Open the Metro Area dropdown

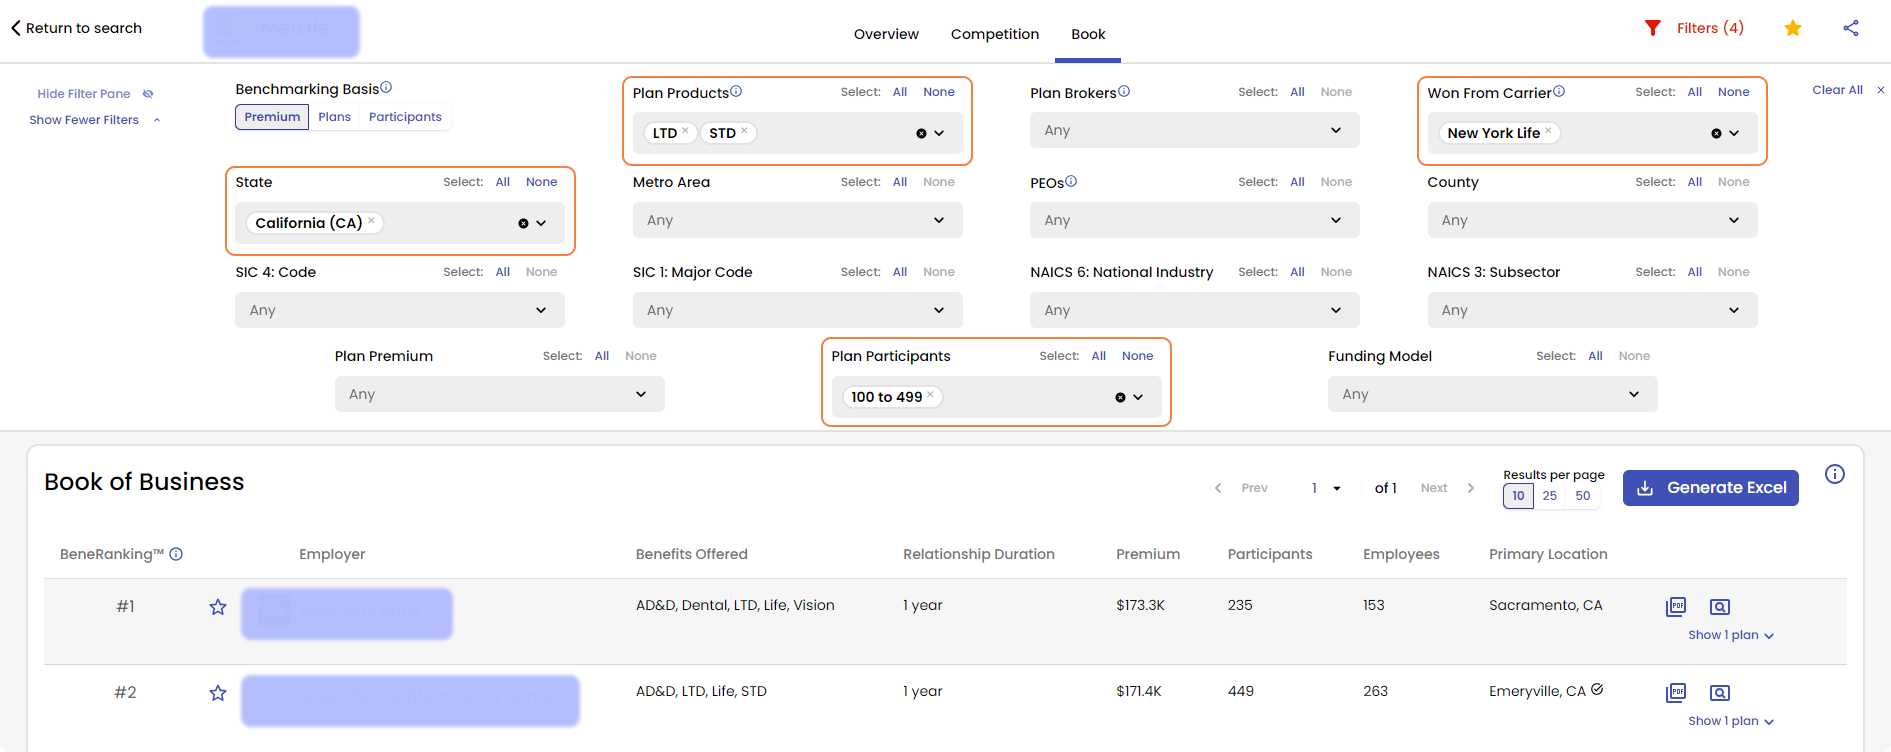click(x=797, y=220)
